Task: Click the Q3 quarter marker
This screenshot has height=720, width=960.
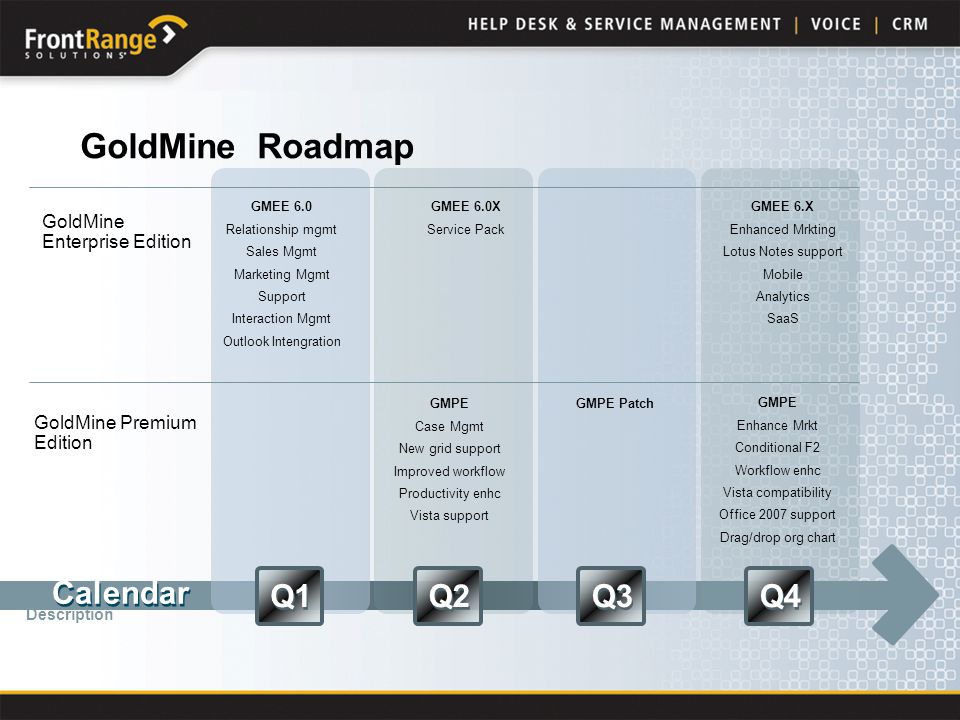Action: pos(611,596)
